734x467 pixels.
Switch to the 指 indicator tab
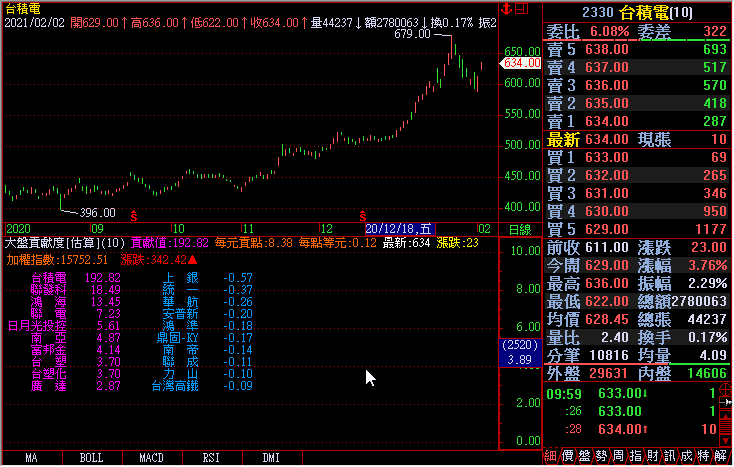click(x=635, y=456)
